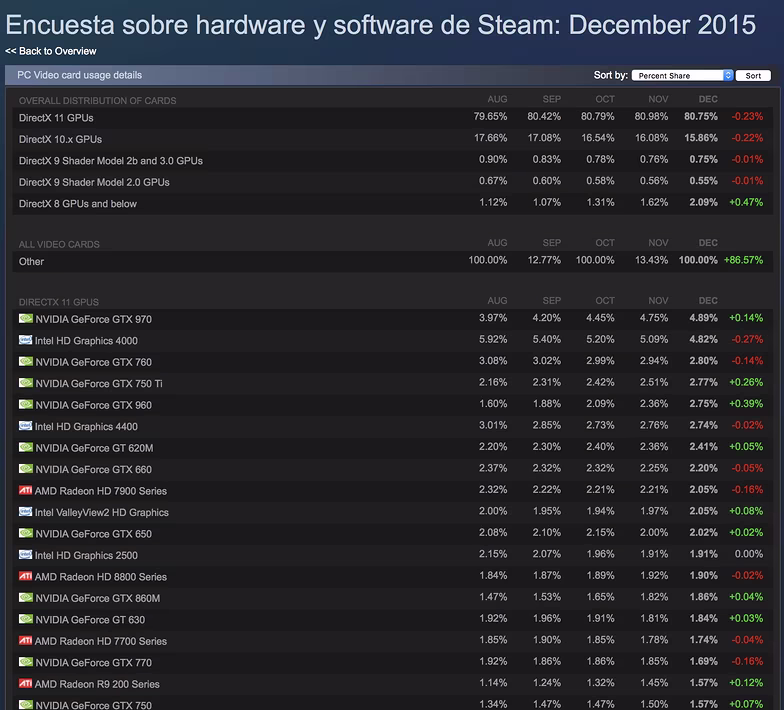Image resolution: width=784 pixels, height=710 pixels.
Task: Click ATI logo beside Radeon HD 8800 Series
Action: [26, 576]
